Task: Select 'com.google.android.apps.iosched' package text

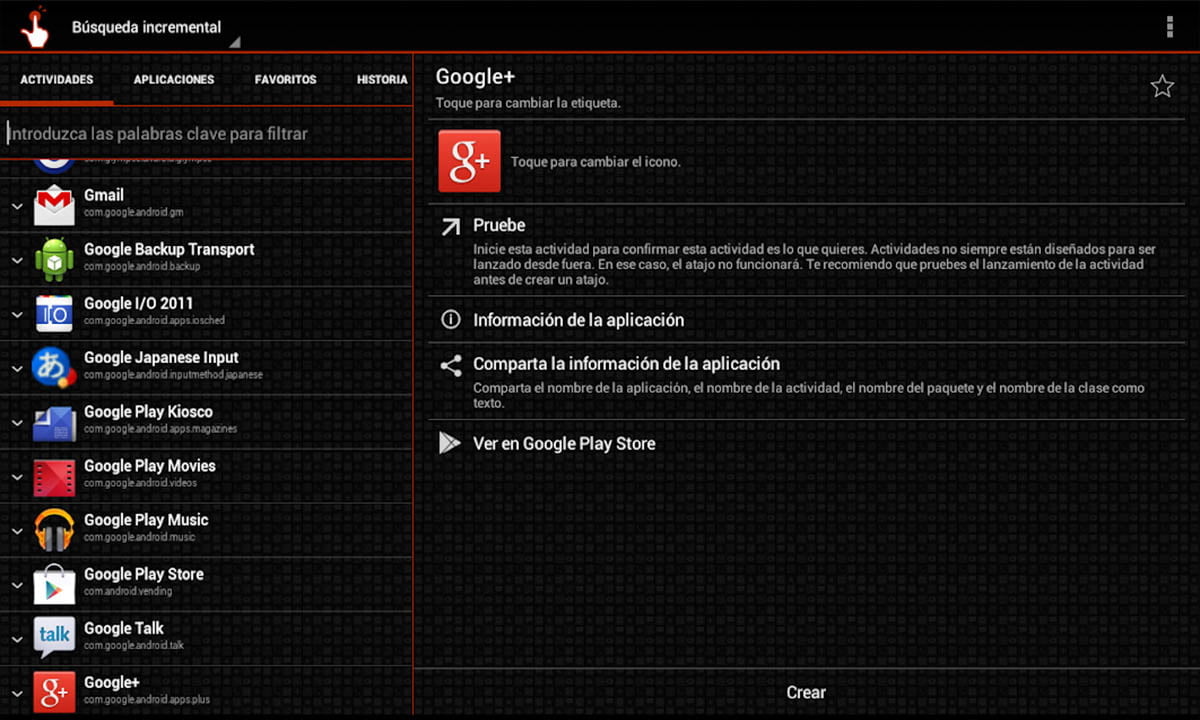Action: (154, 321)
